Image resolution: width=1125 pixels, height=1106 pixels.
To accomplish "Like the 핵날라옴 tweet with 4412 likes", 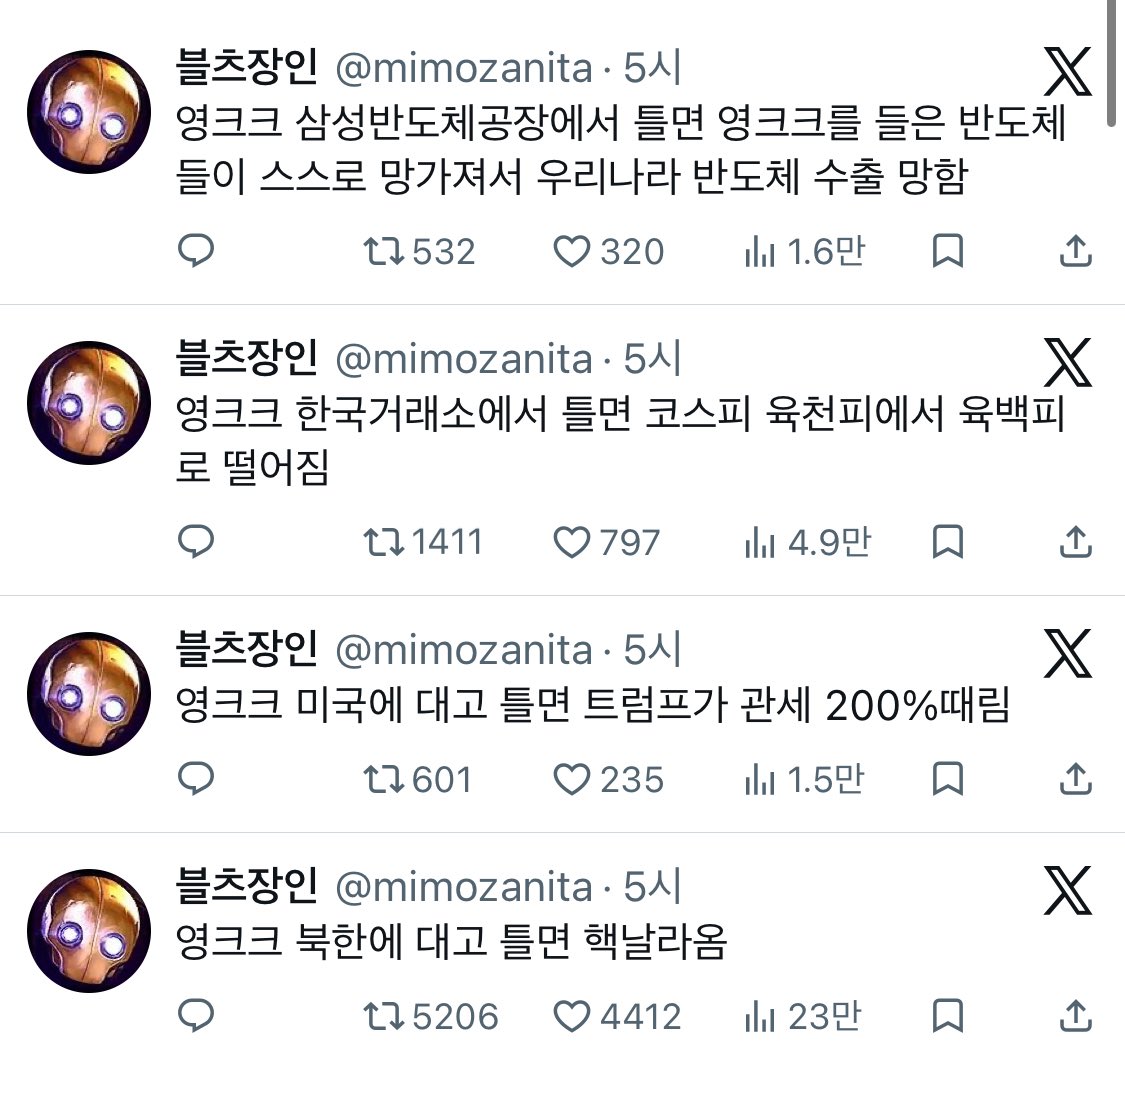I will tap(617, 1016).
